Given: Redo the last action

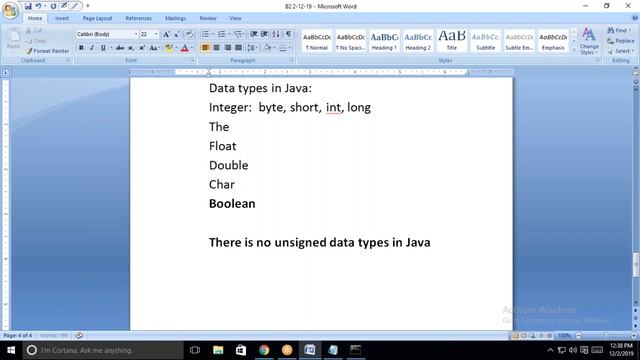Looking at the screenshot, I should [53, 6].
